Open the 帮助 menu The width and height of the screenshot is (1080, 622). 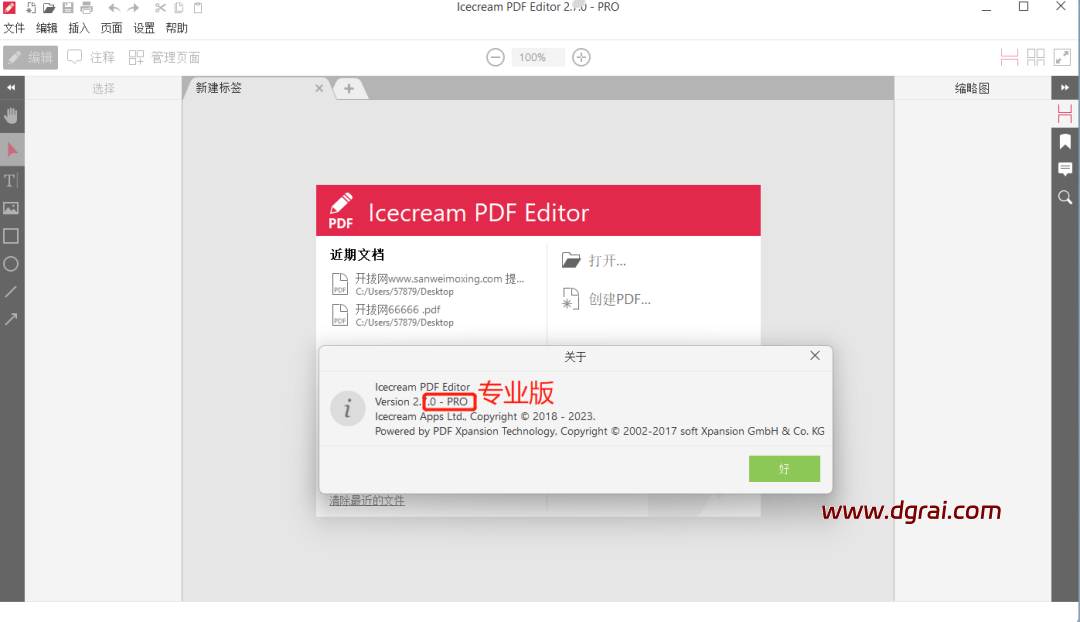176,28
